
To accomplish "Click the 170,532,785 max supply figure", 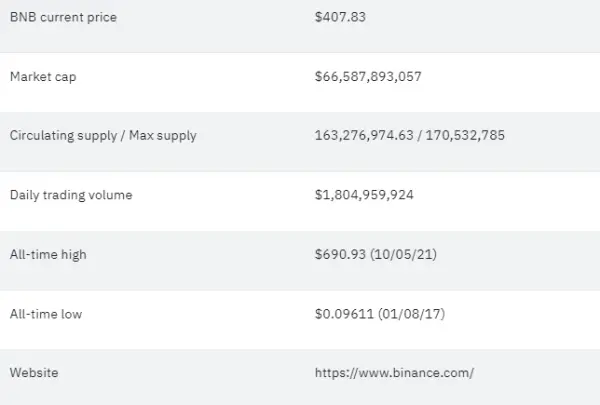I will [x=465, y=135].
